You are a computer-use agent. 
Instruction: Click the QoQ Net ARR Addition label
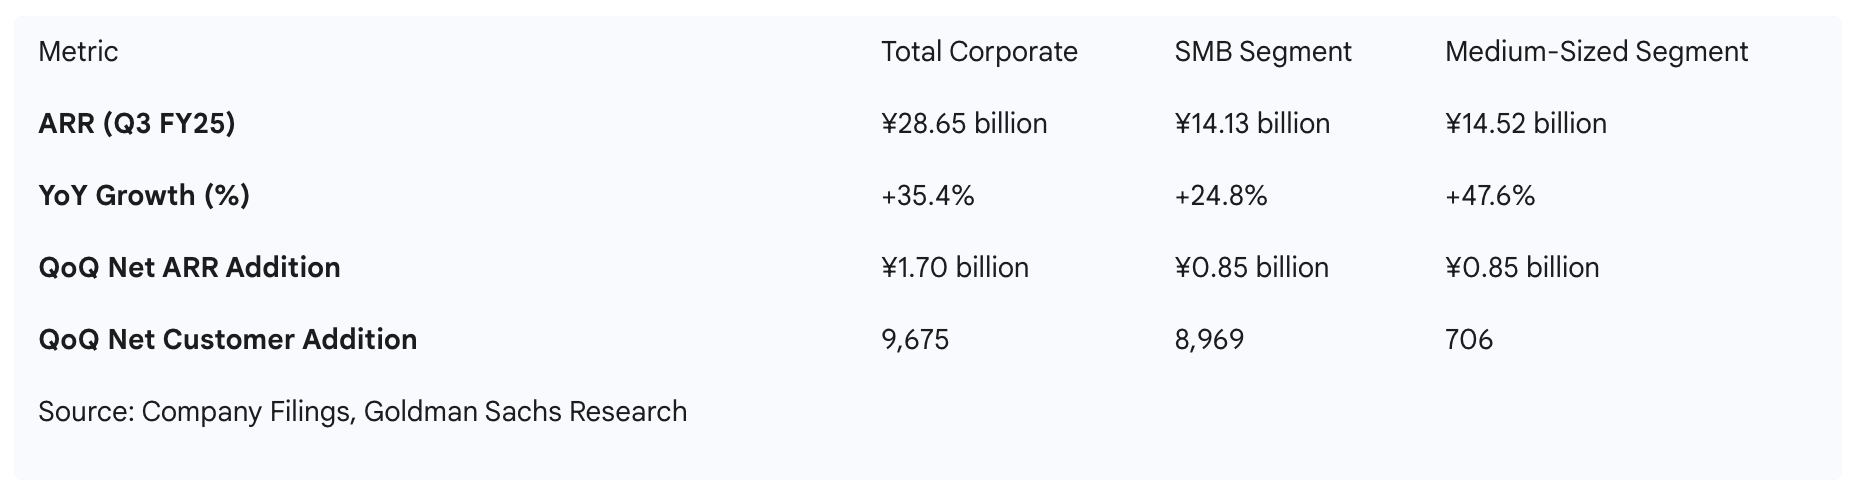[189, 268]
